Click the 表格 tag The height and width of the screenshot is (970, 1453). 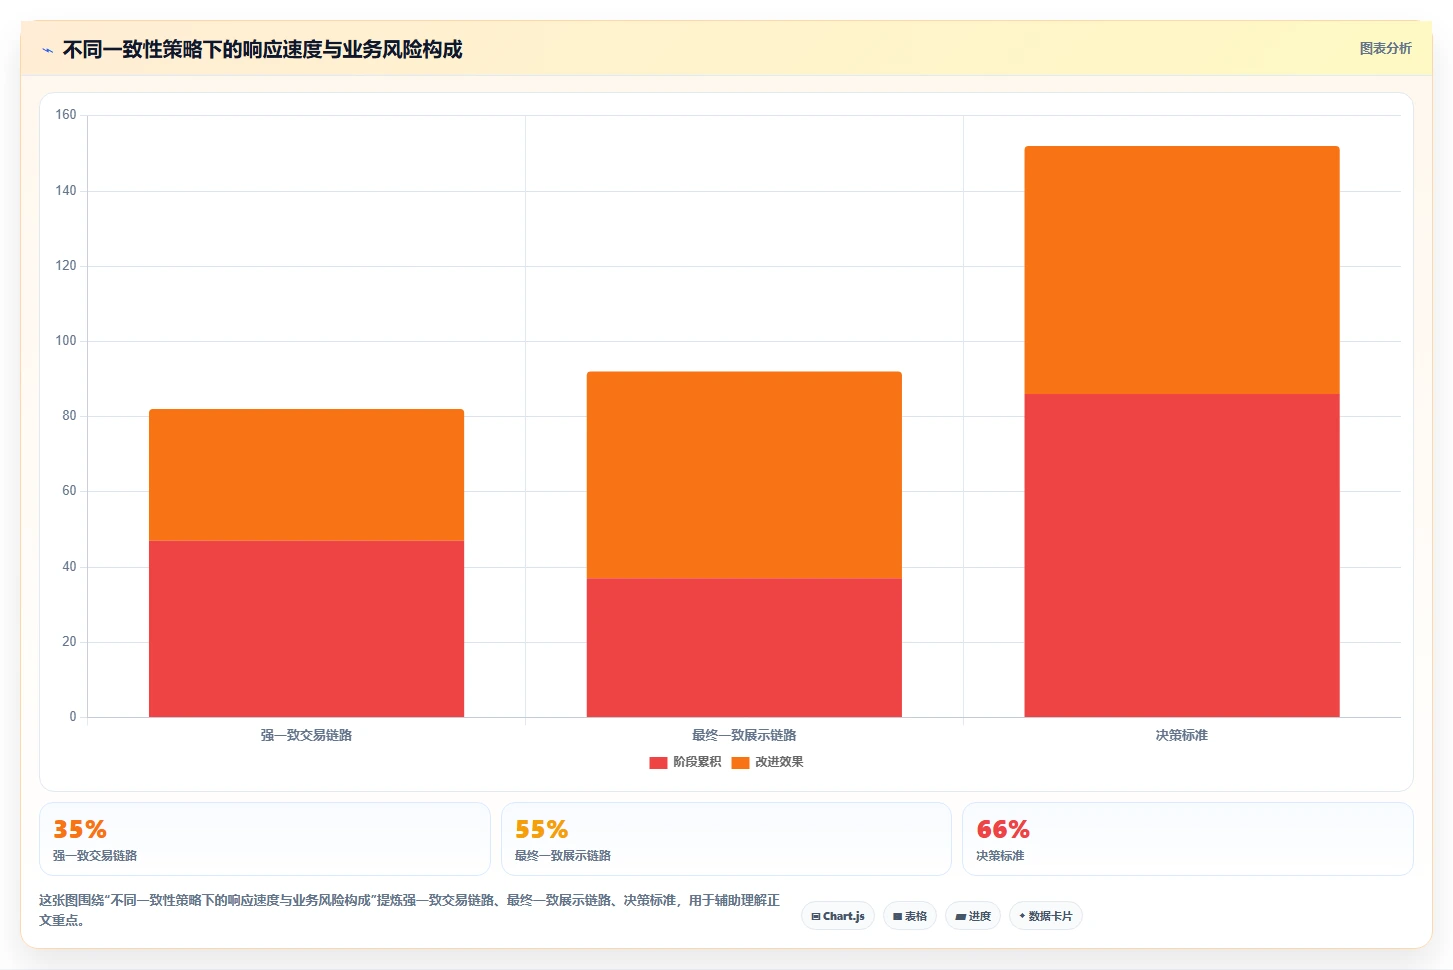coord(910,916)
